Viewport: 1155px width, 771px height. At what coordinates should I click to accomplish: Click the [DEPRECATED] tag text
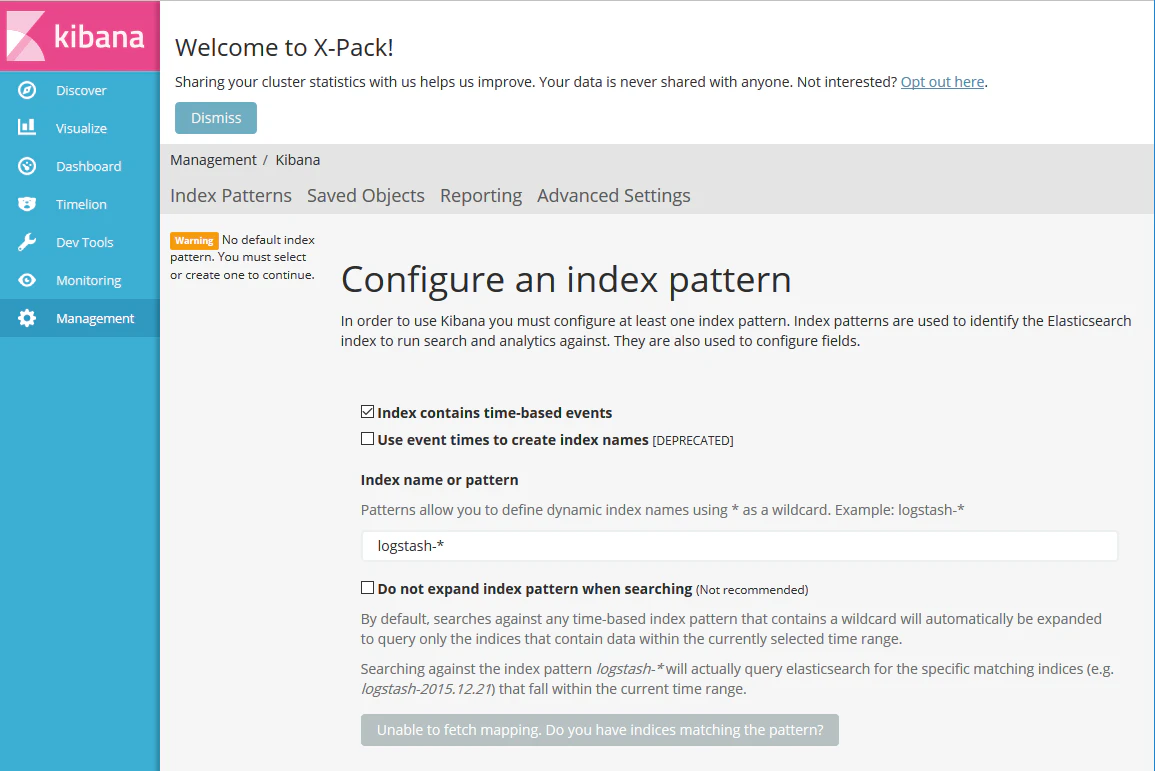pos(692,440)
